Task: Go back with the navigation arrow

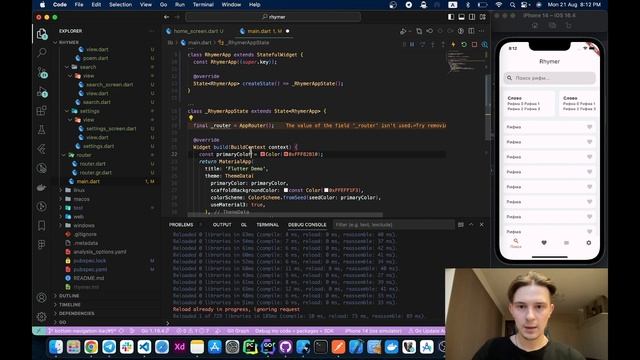Action: tap(167, 17)
